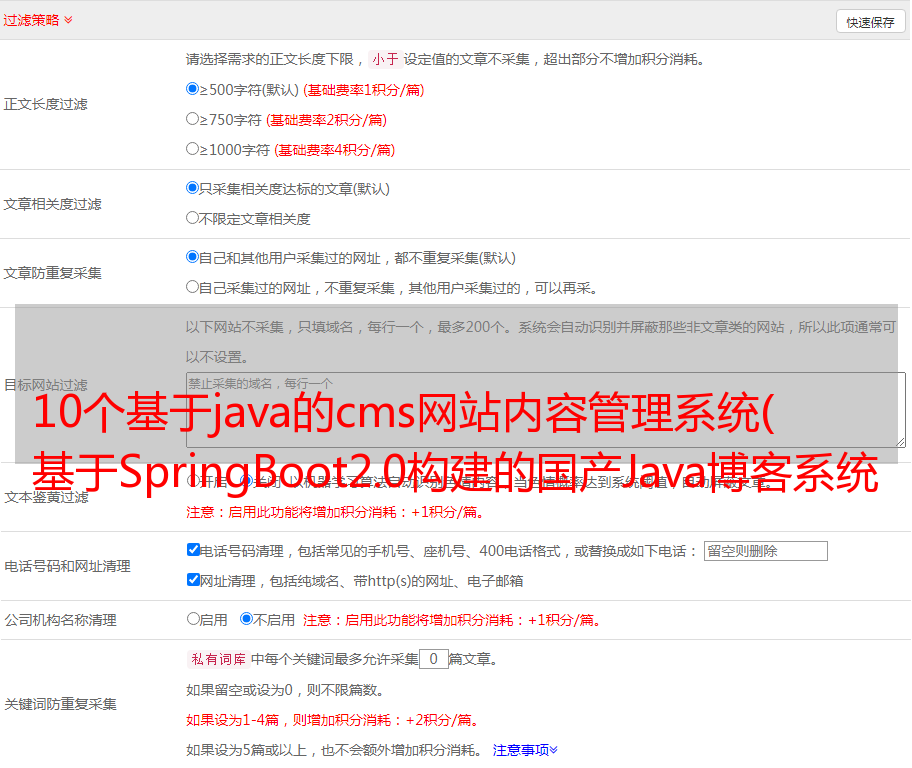The image size is (912, 768).
Task: Click the red note 如果设为1-4篇
Action: click(333, 720)
